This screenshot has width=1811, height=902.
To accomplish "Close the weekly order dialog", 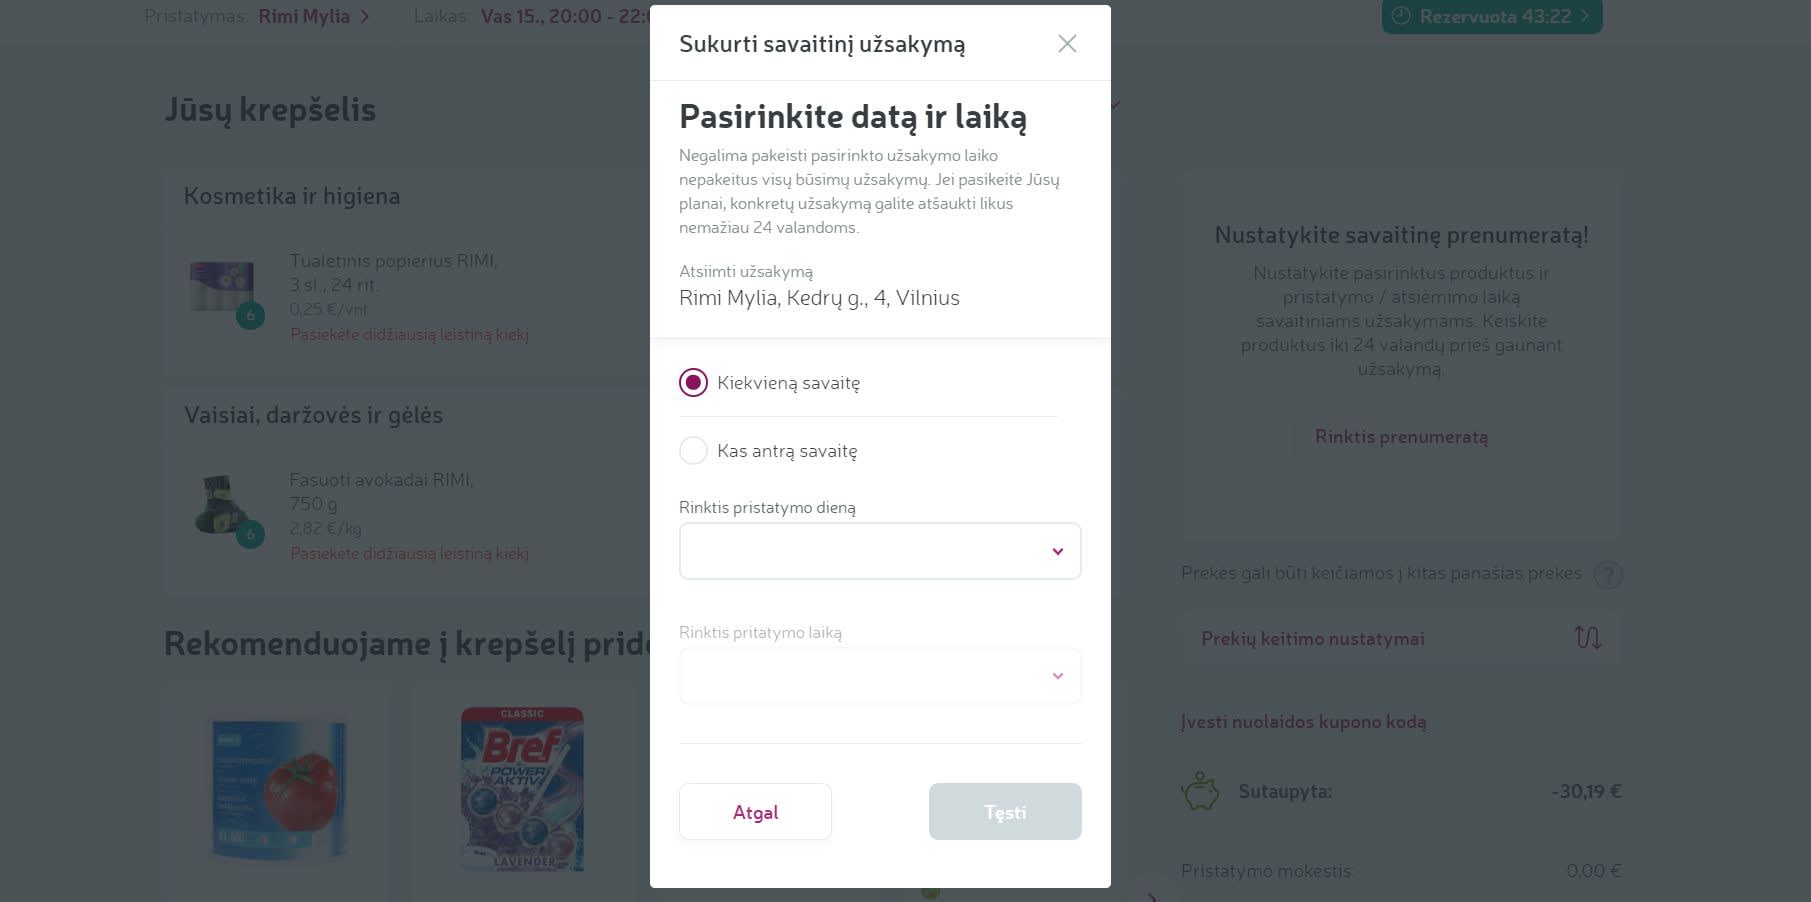I will click(1067, 44).
